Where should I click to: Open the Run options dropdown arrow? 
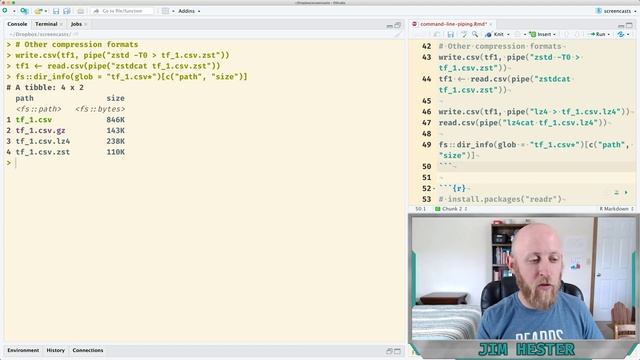click(609, 35)
